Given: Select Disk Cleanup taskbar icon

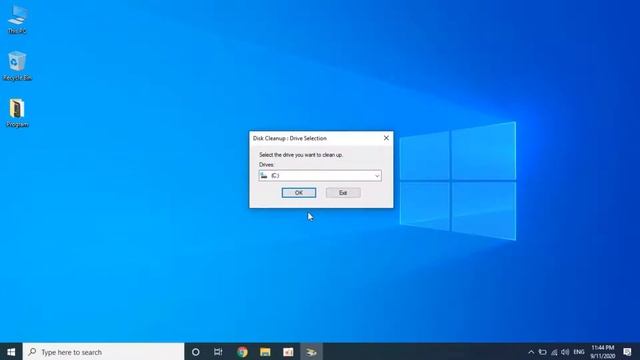Looking at the screenshot, I should tap(311, 352).
